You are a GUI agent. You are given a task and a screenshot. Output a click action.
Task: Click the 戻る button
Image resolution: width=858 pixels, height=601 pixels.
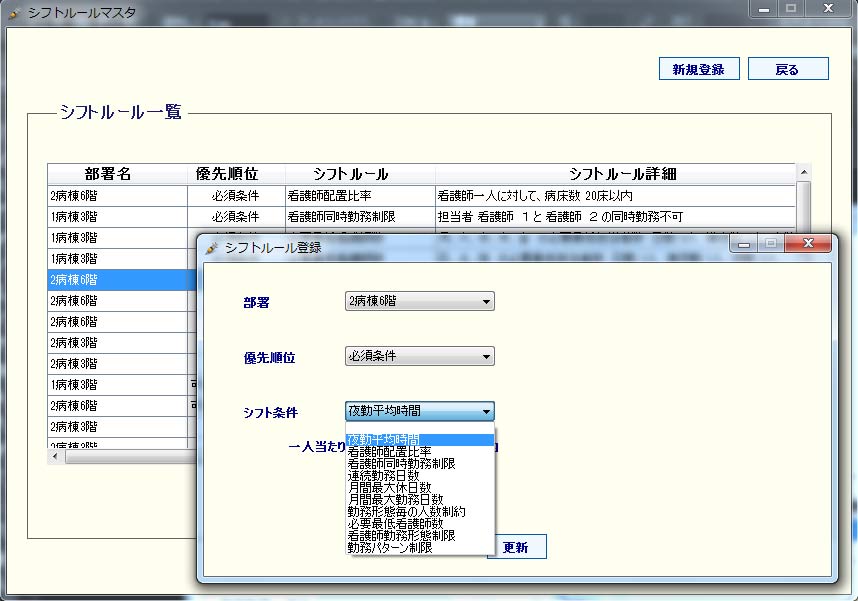(788, 69)
